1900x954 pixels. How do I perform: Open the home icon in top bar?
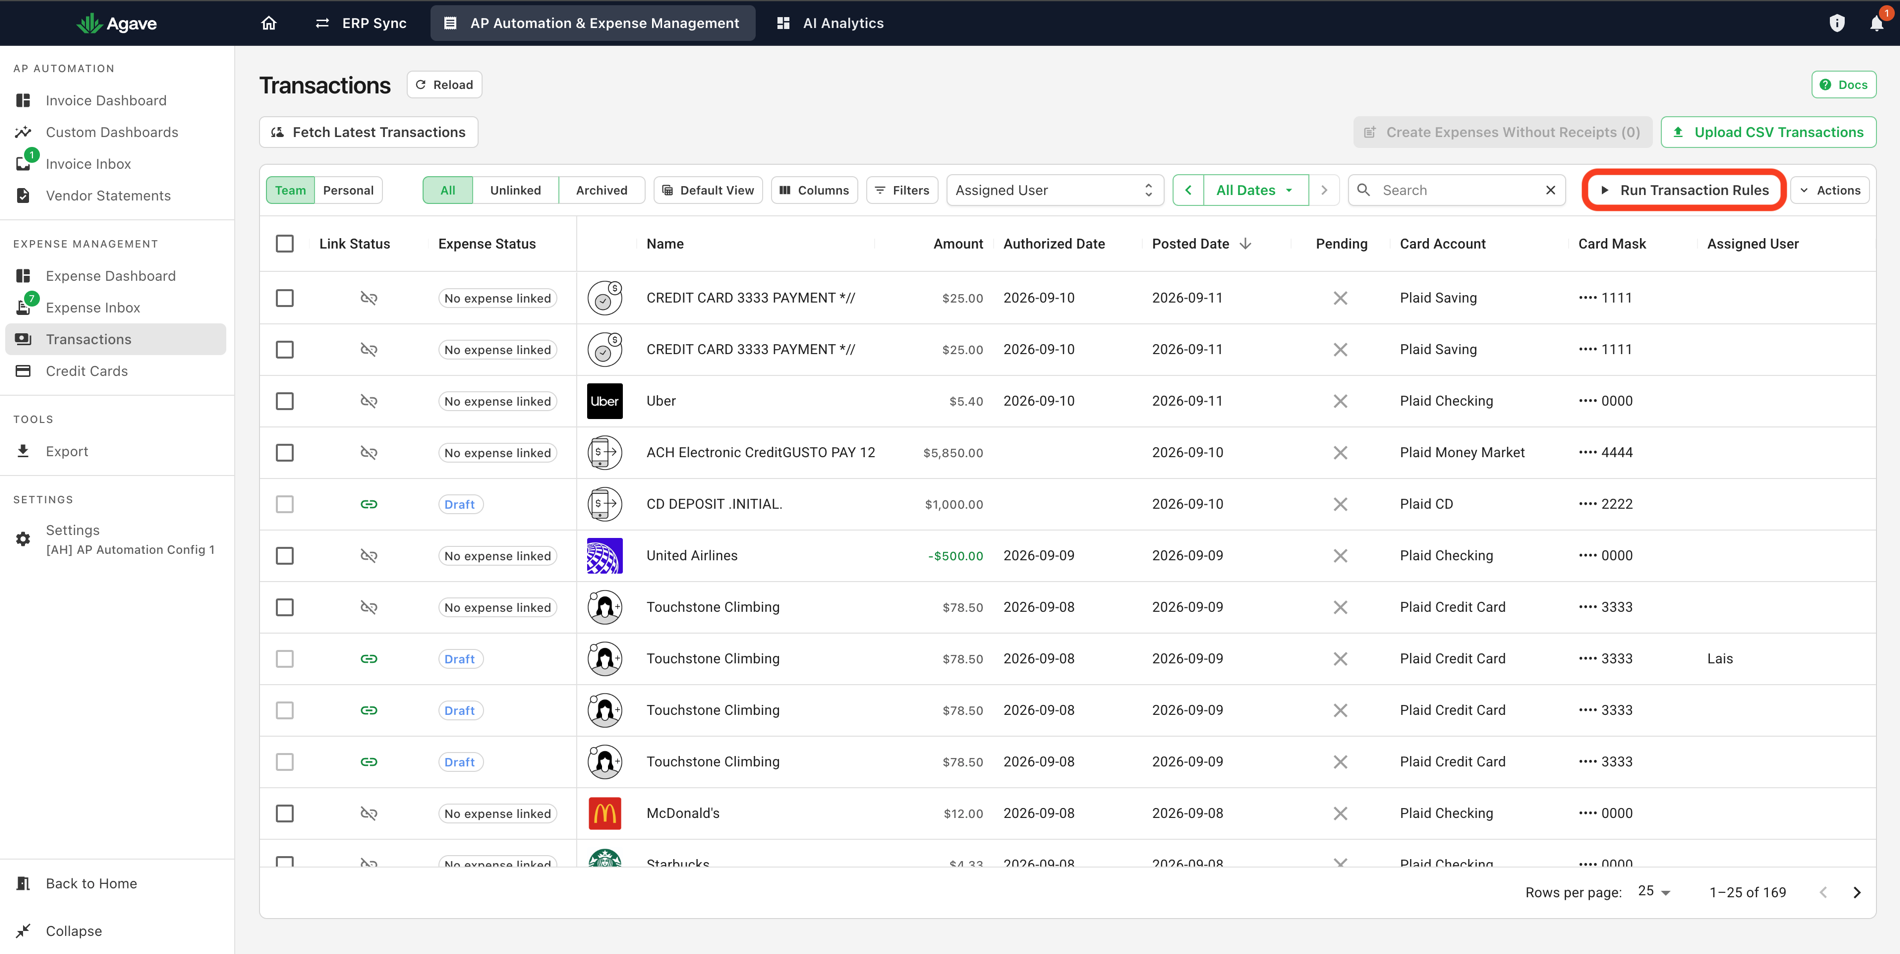coord(268,23)
